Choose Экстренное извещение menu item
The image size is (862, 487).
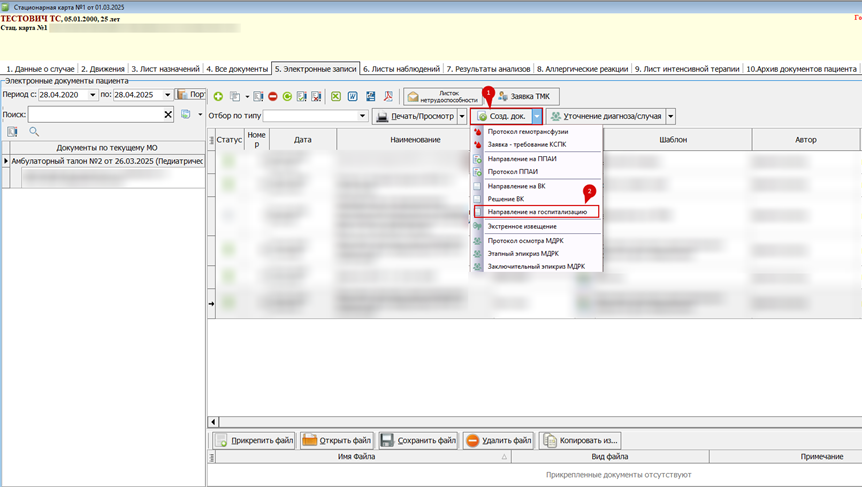(x=537, y=226)
